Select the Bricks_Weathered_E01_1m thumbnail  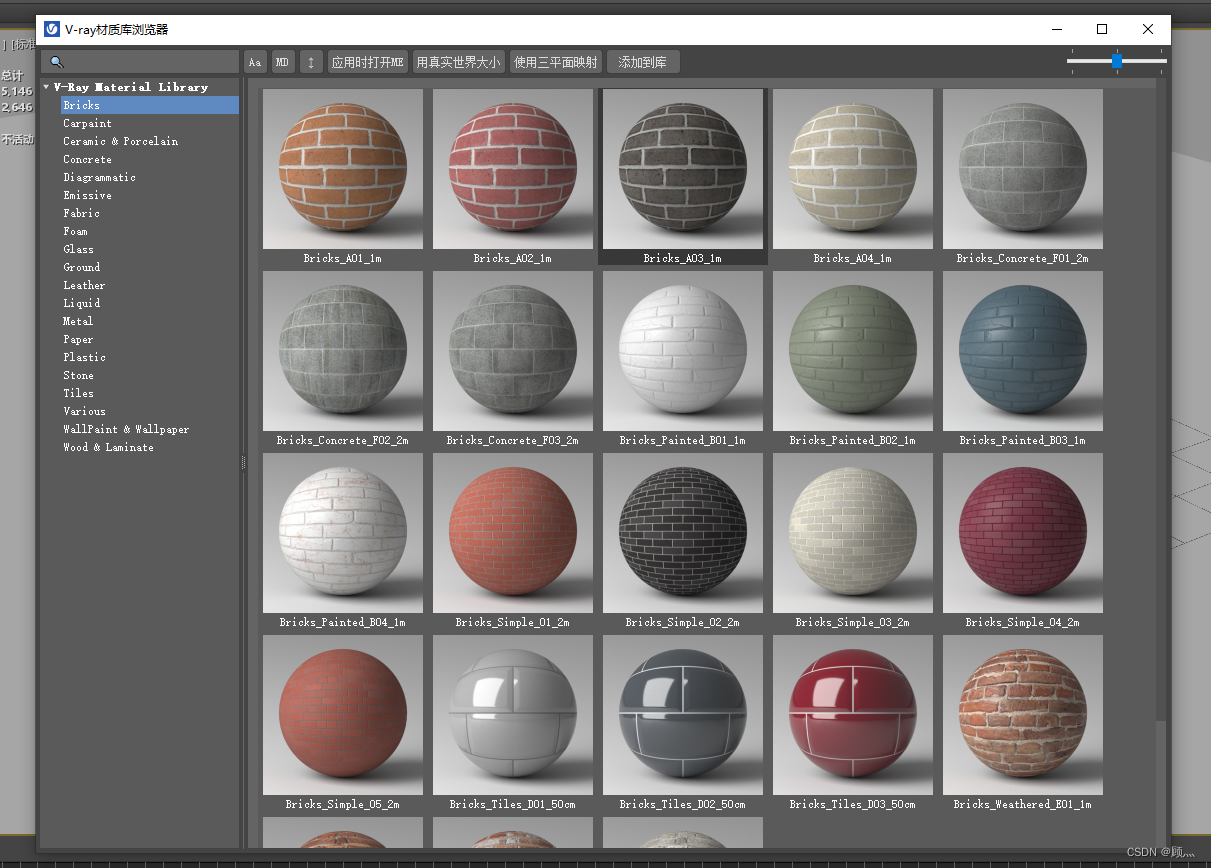tap(1023, 715)
